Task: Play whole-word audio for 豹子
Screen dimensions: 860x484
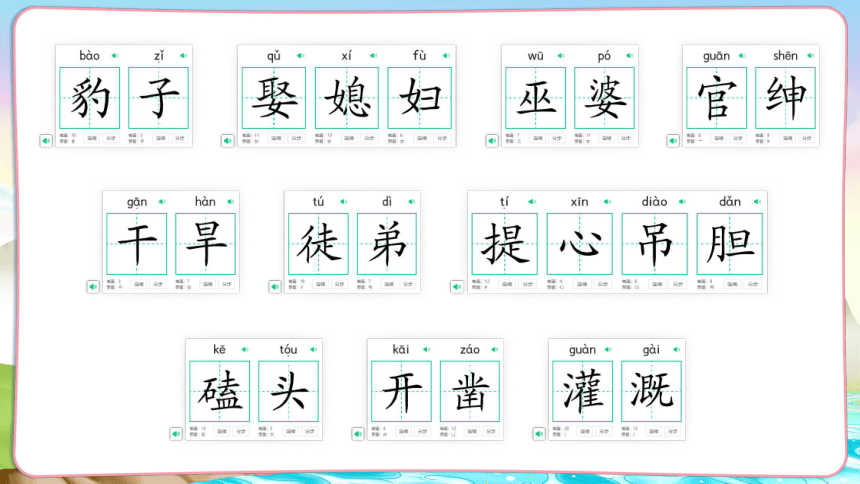Action: 46,141
